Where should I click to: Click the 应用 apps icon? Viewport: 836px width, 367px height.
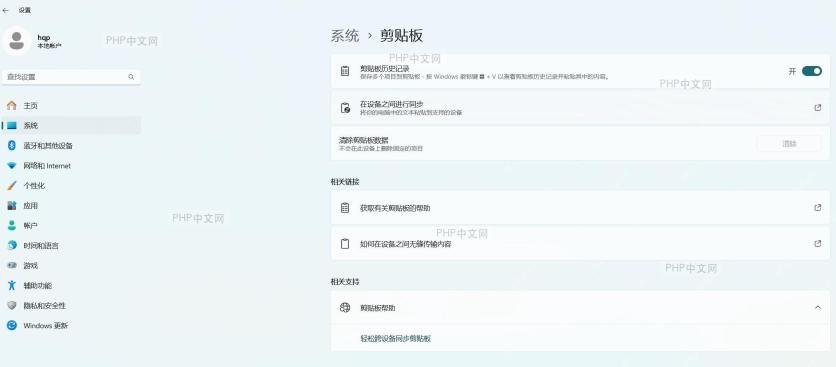12,205
